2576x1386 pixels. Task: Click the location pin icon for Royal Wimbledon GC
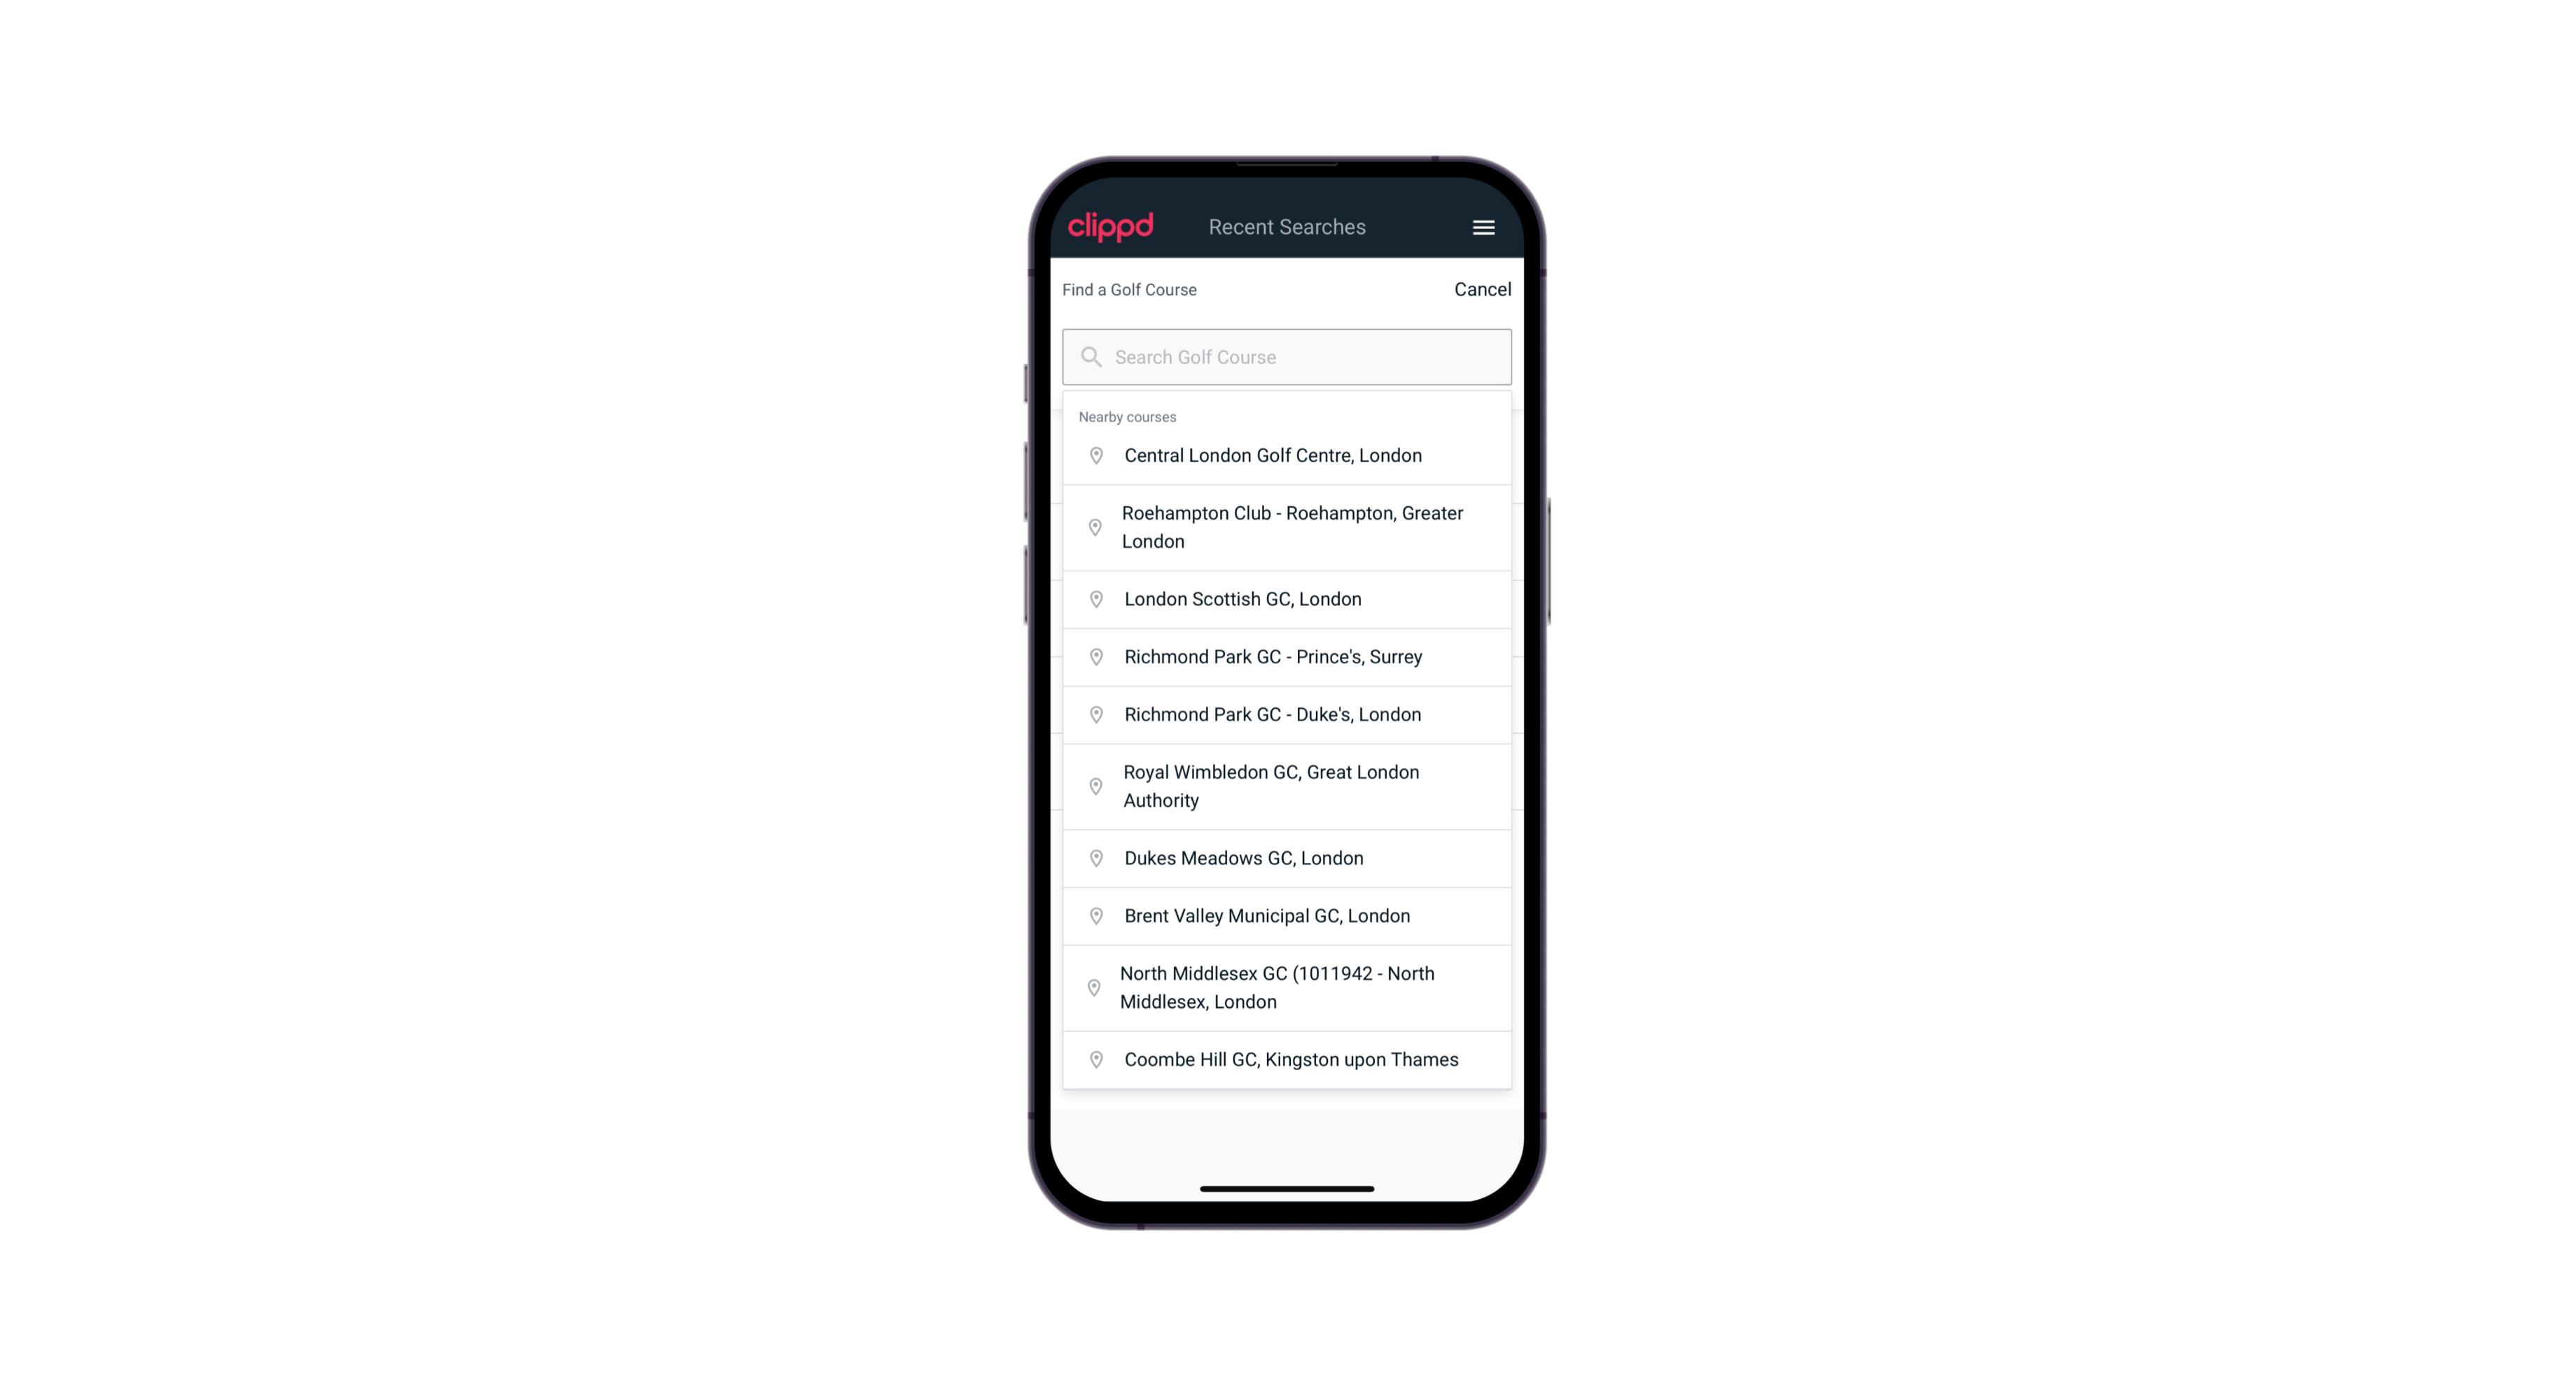tap(1092, 785)
